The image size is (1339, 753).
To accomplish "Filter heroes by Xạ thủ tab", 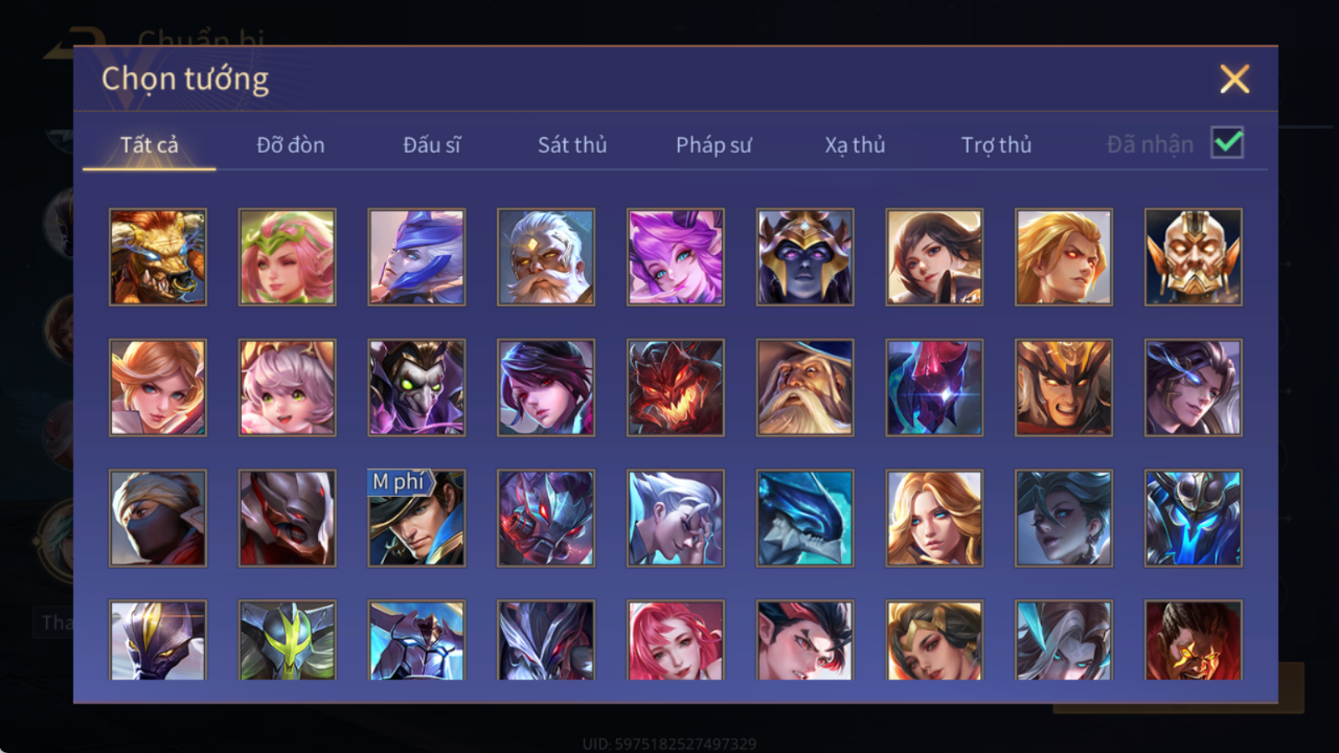I will click(855, 145).
